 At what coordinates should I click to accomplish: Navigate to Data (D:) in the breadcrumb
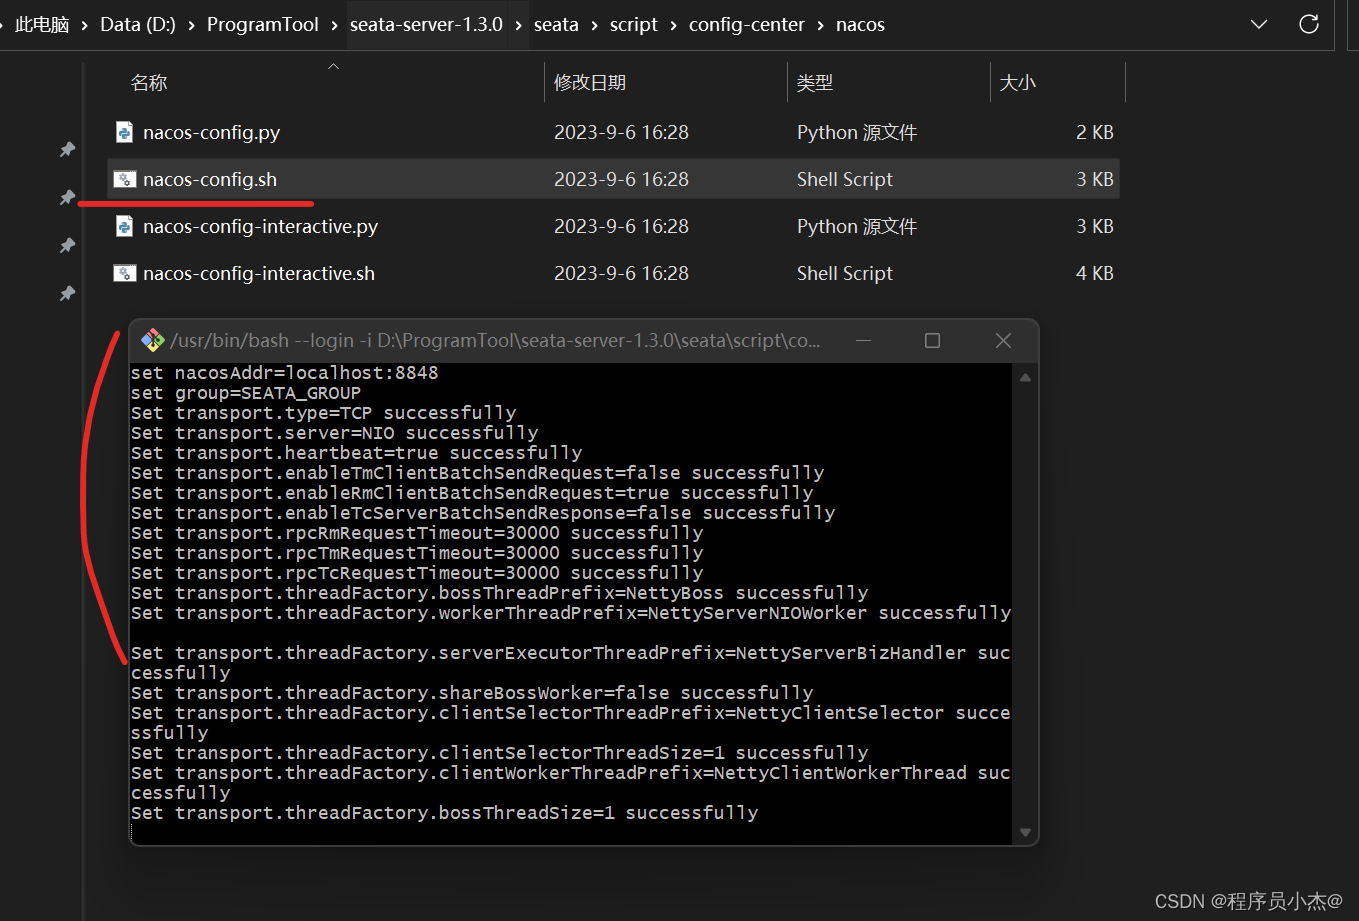point(138,25)
